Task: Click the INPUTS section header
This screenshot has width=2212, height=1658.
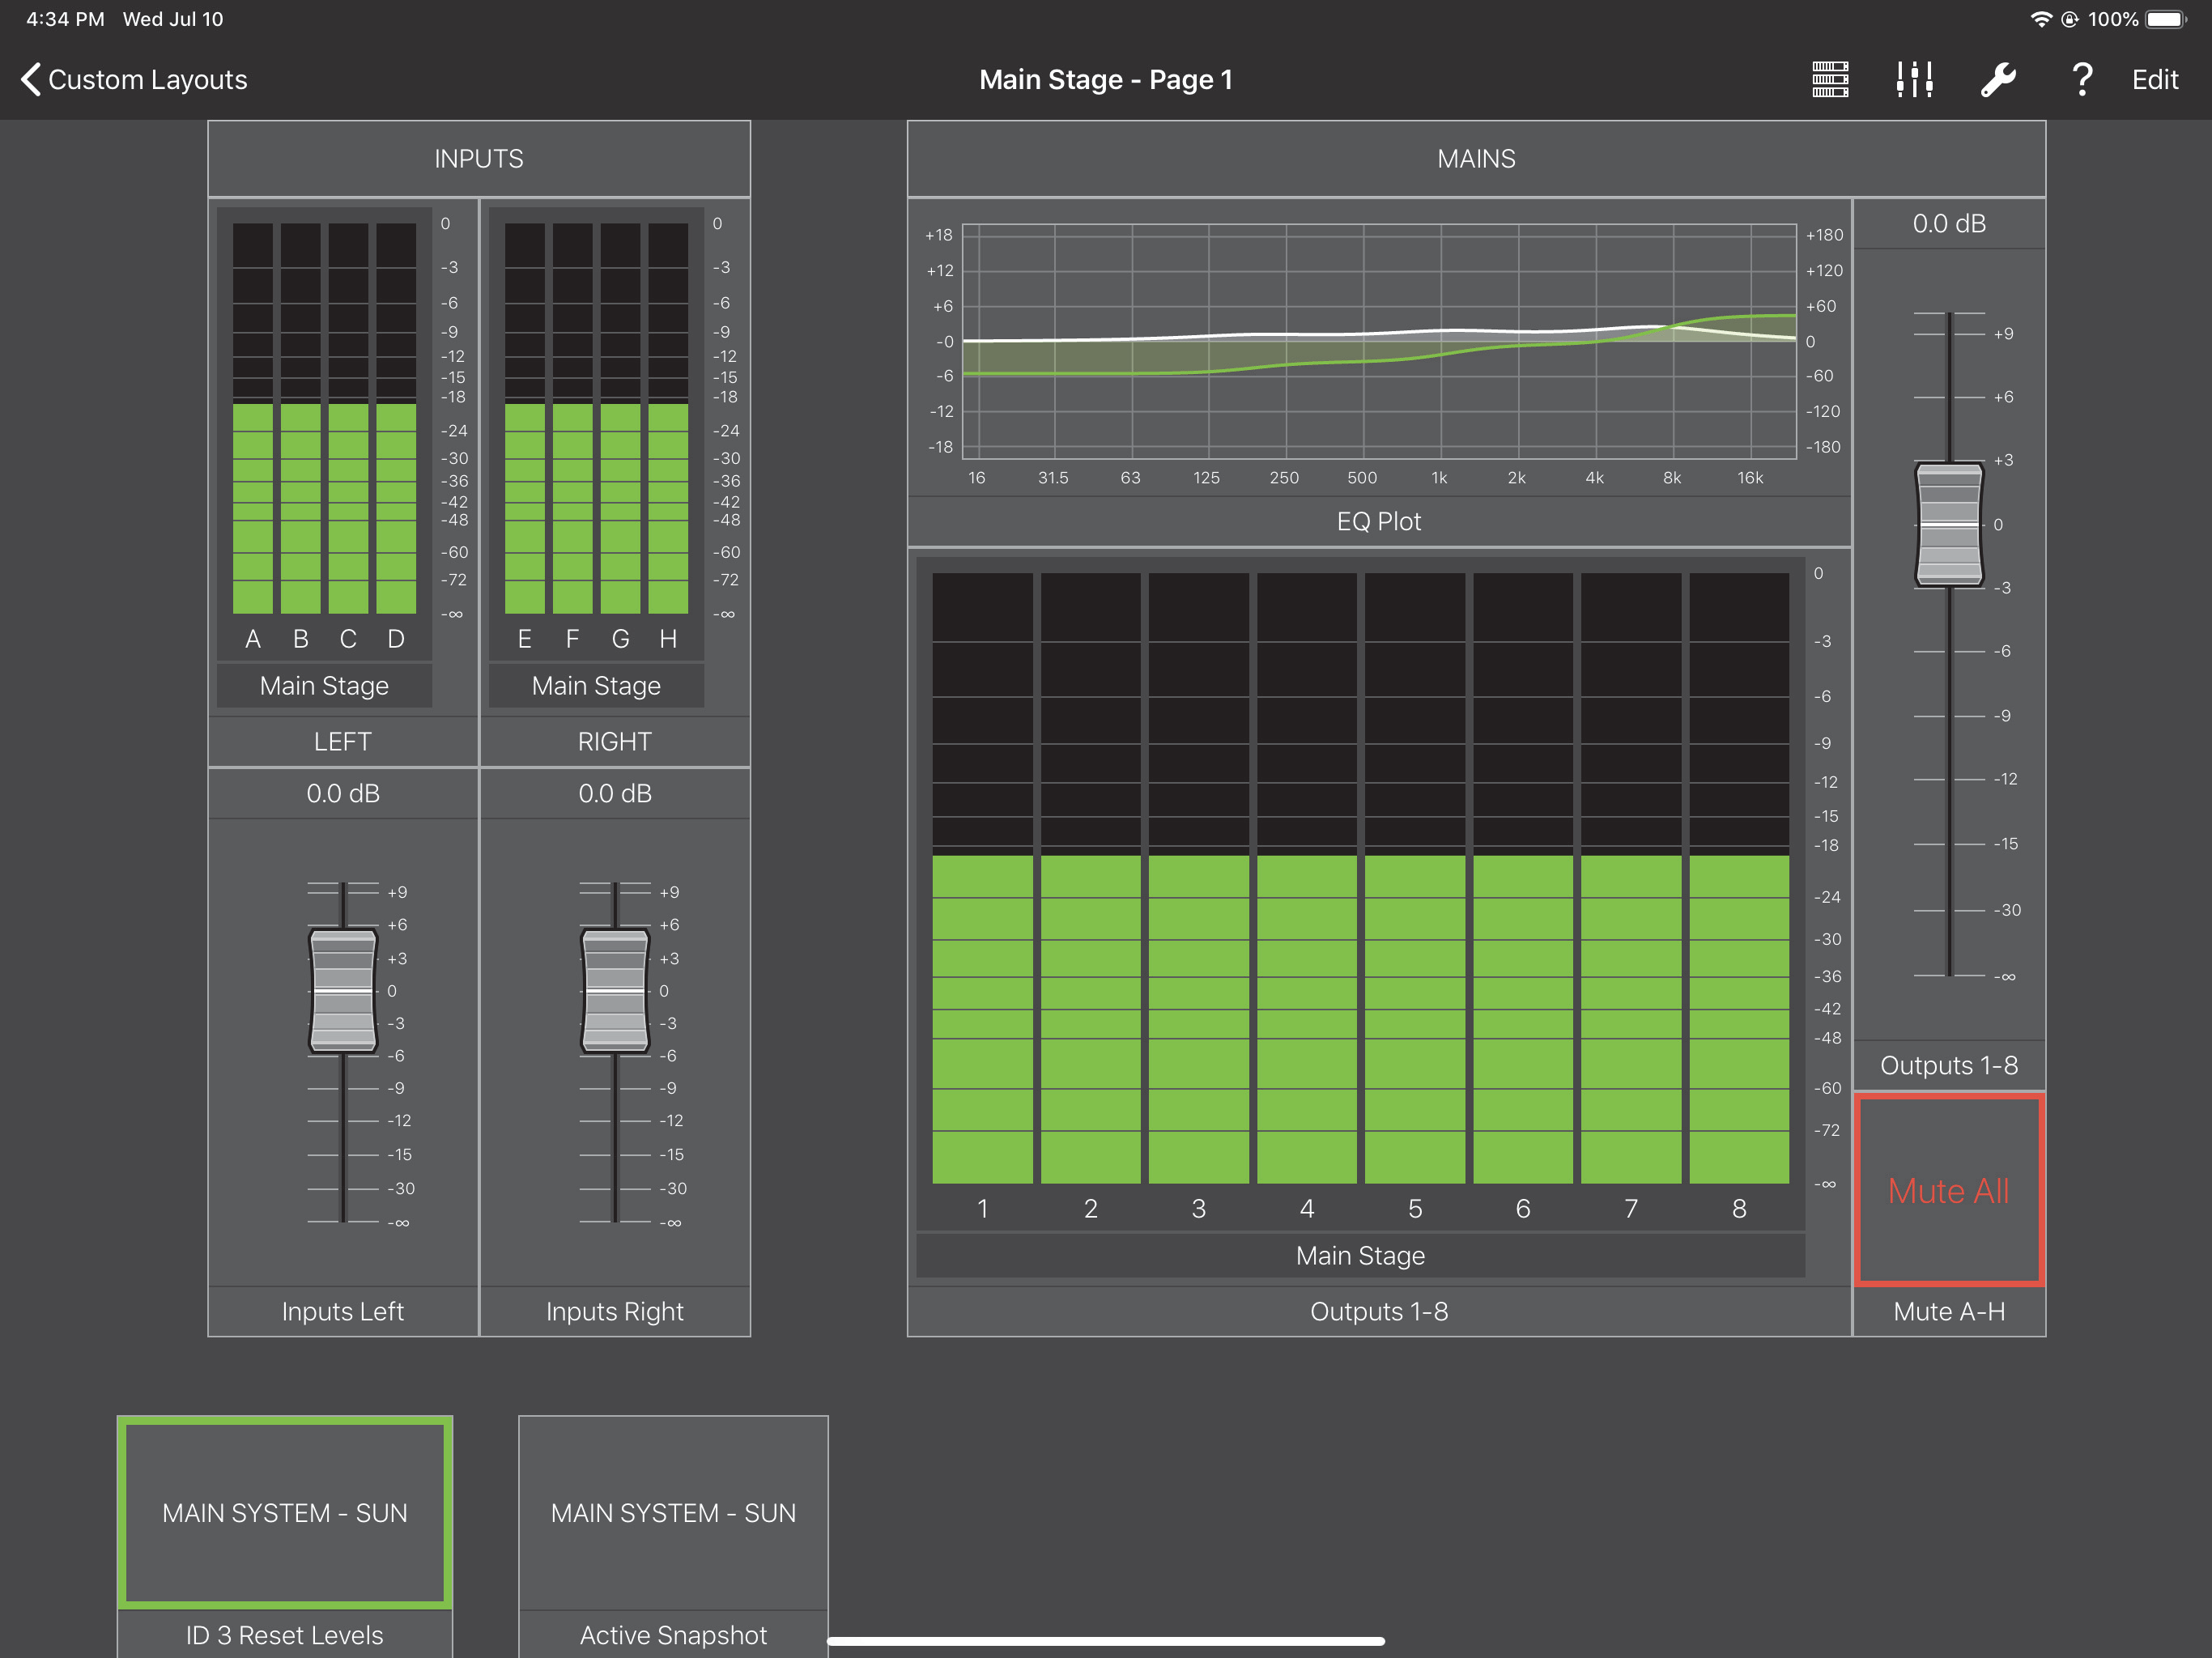Action: [479, 158]
